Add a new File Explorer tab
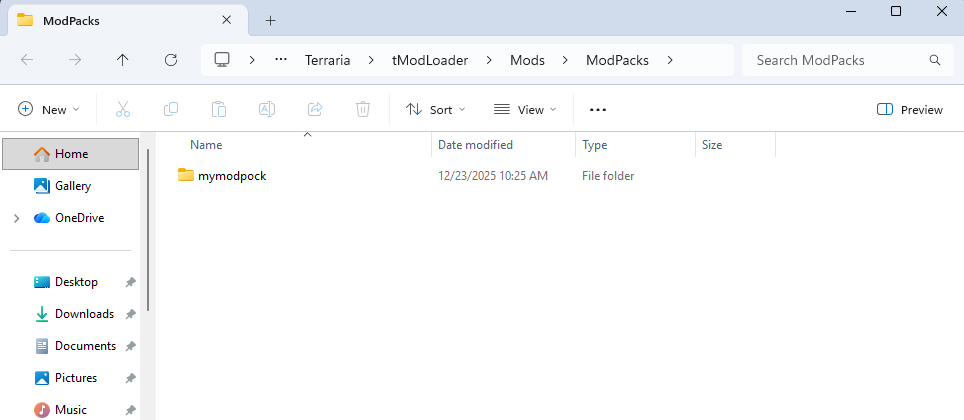This screenshot has height=420, width=964. pos(271,20)
